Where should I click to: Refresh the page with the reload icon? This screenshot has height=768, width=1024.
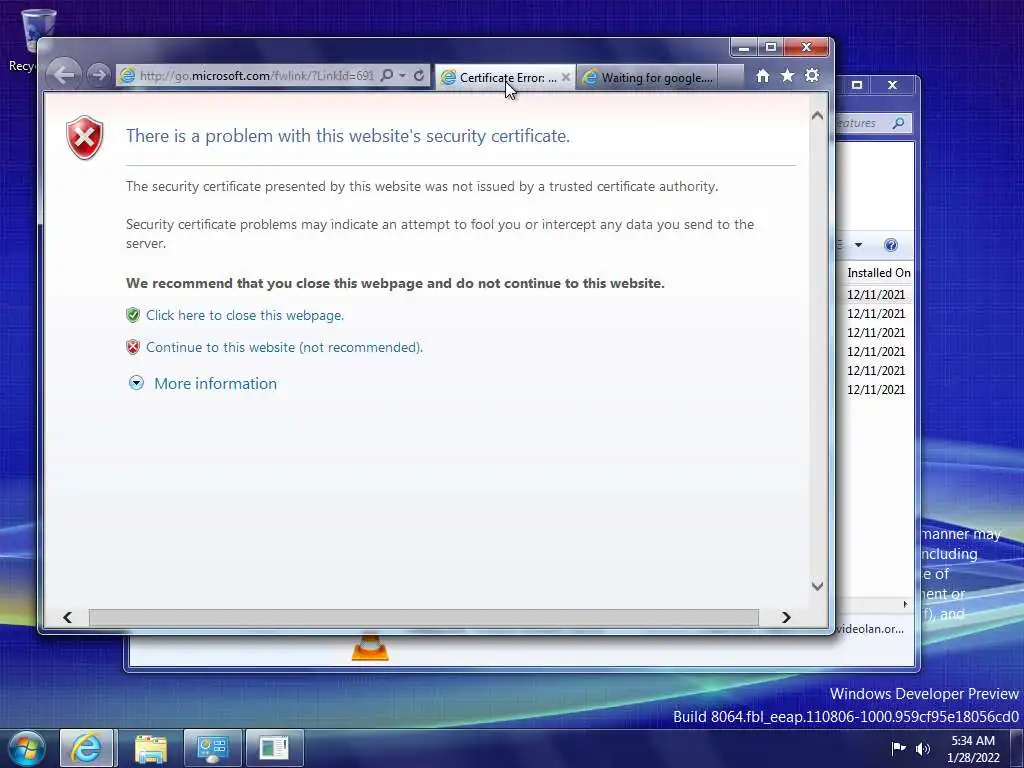[x=419, y=76]
